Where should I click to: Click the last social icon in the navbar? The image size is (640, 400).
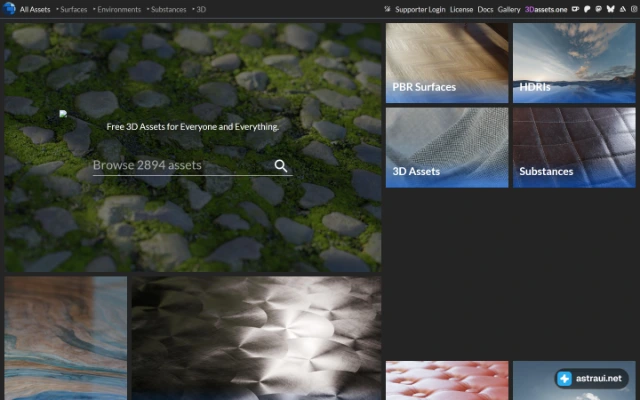pyautogui.click(x=634, y=9)
